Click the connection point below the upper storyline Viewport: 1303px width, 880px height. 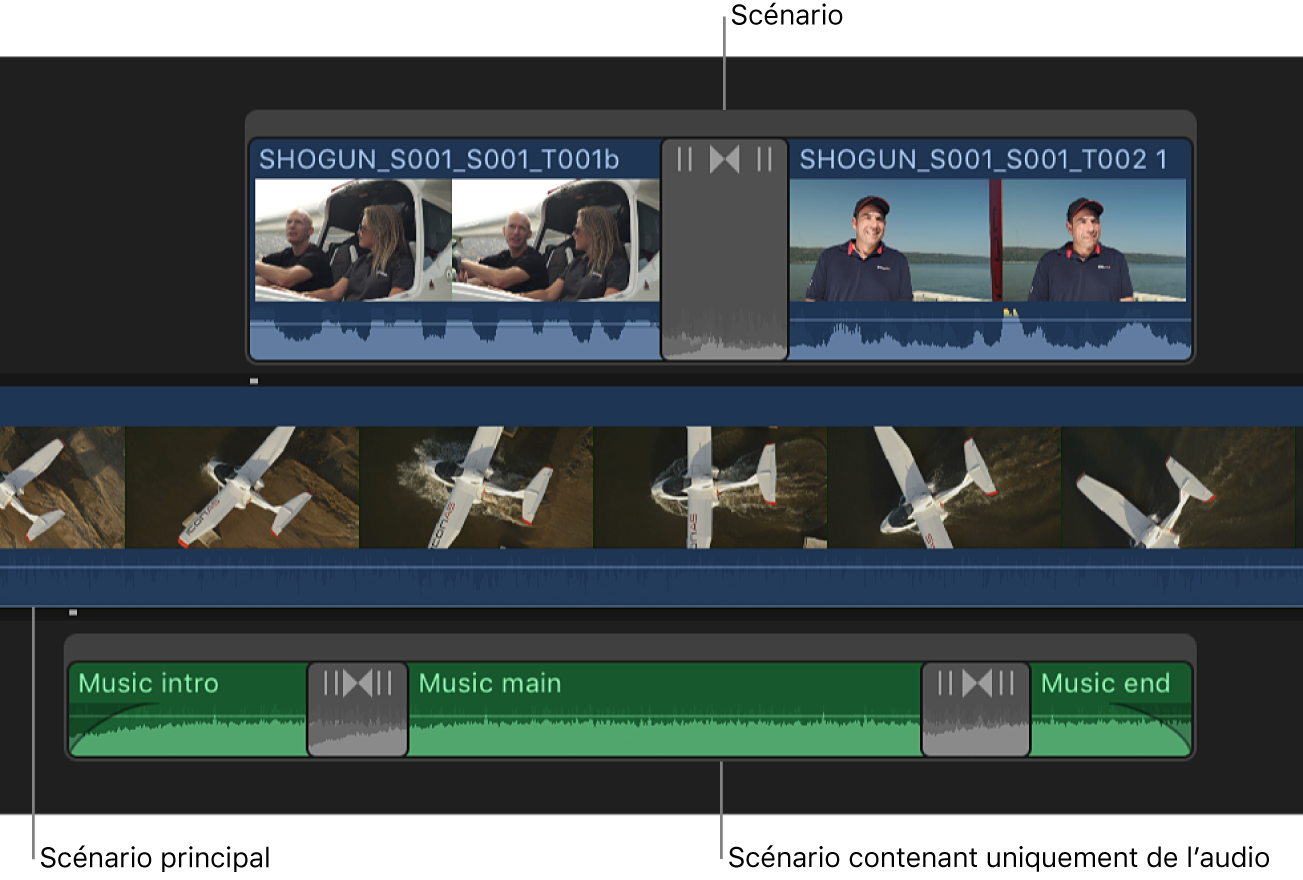(x=255, y=381)
